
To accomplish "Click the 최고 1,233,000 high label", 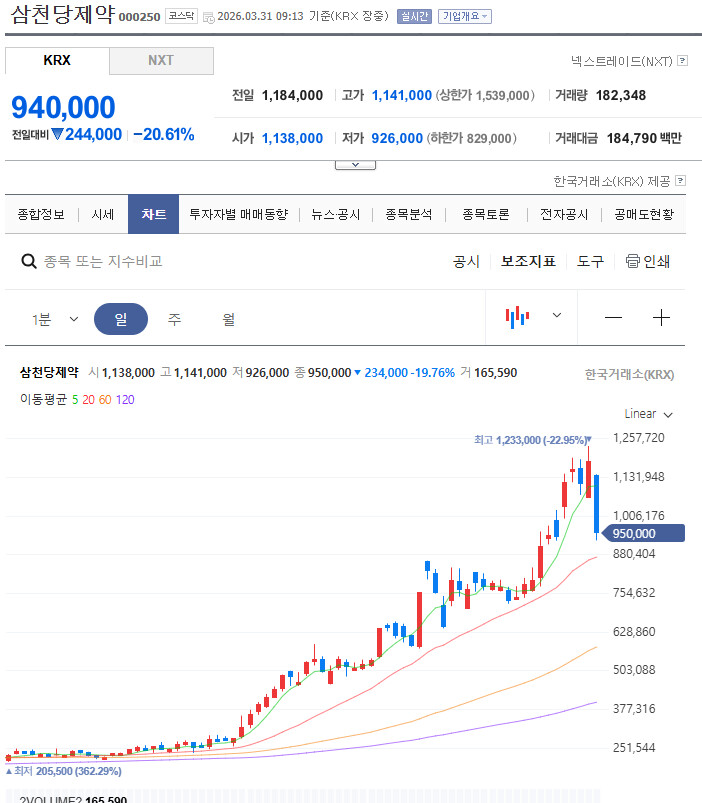I will pyautogui.click(x=533, y=440).
